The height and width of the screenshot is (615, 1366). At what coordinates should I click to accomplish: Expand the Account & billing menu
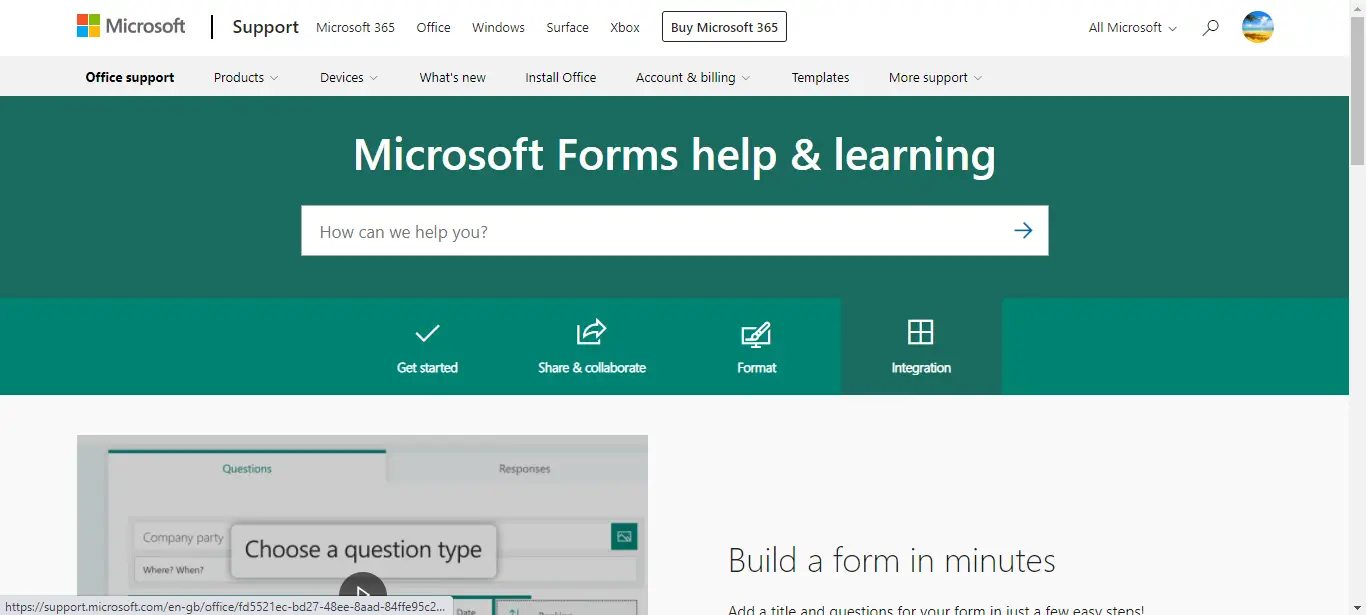pos(693,78)
